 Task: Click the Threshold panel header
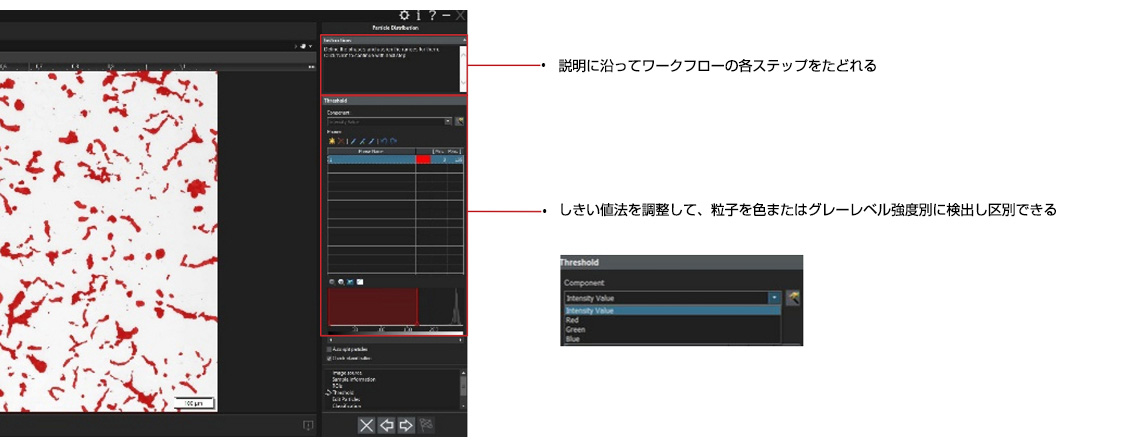[394, 101]
